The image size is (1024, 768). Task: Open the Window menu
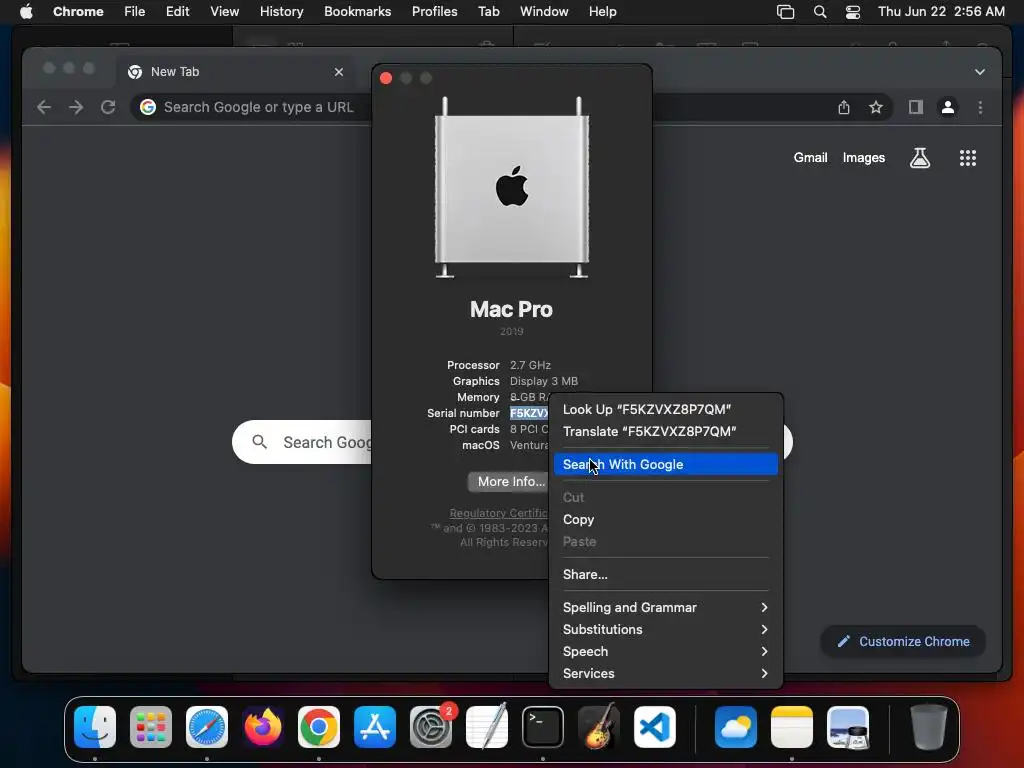[x=544, y=12]
